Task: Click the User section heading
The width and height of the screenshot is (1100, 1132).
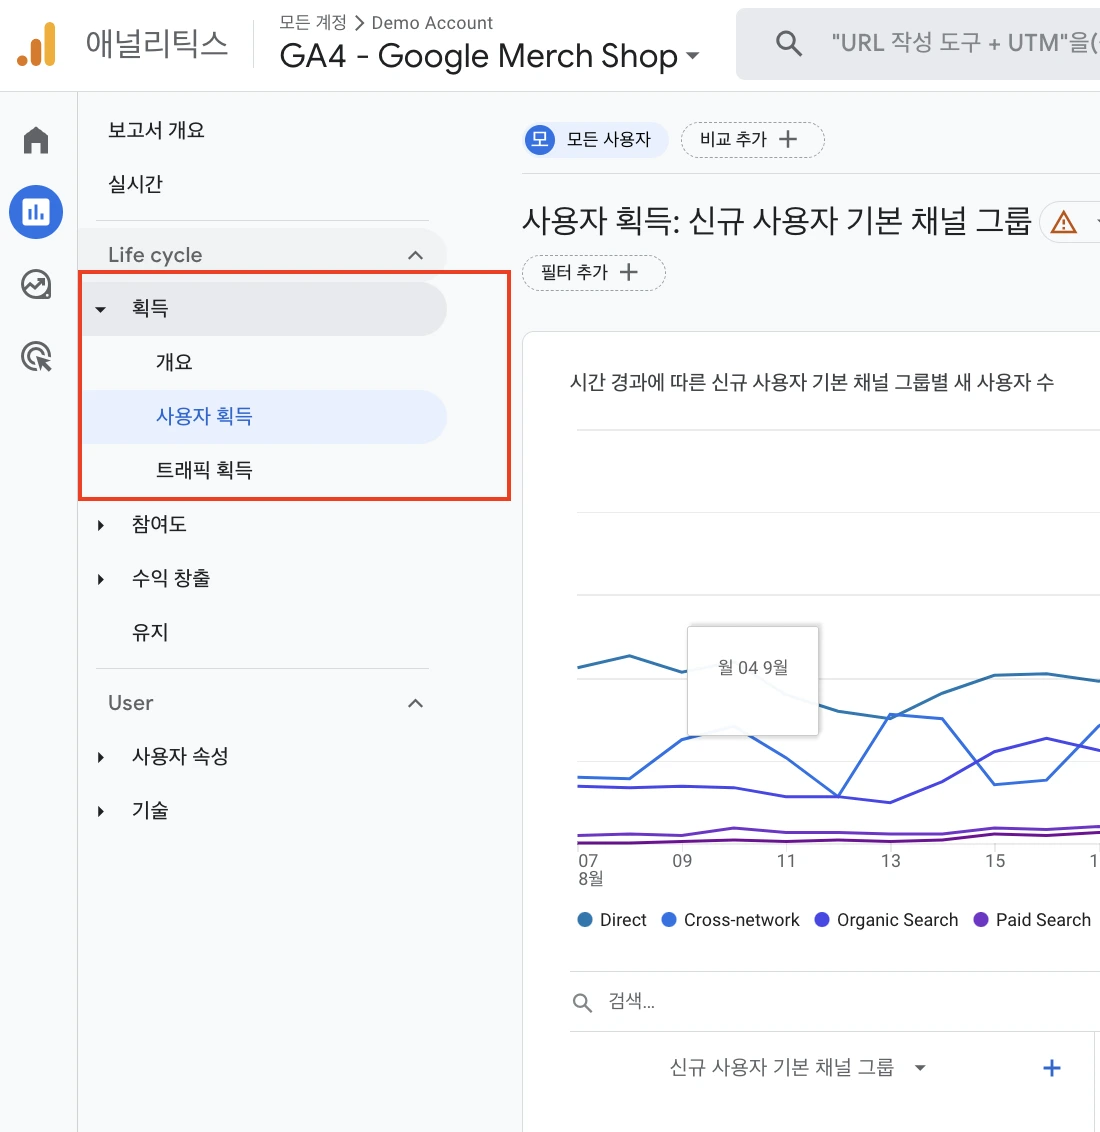Action: click(131, 703)
